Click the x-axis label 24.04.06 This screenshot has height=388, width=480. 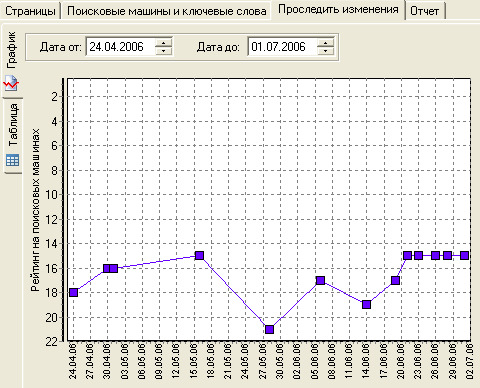tap(72, 361)
